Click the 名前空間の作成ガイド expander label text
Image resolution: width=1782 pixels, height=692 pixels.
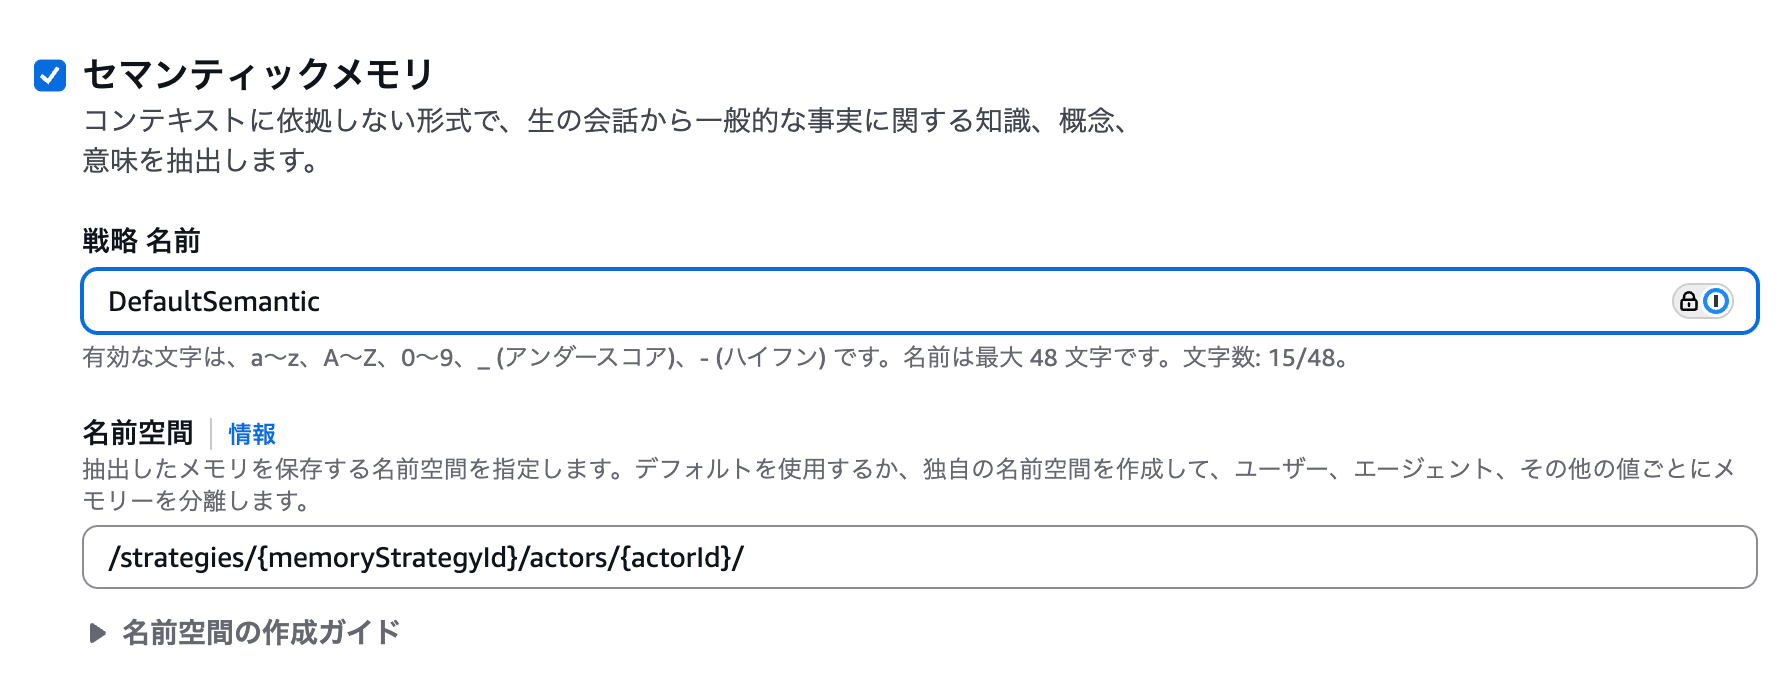tap(261, 633)
